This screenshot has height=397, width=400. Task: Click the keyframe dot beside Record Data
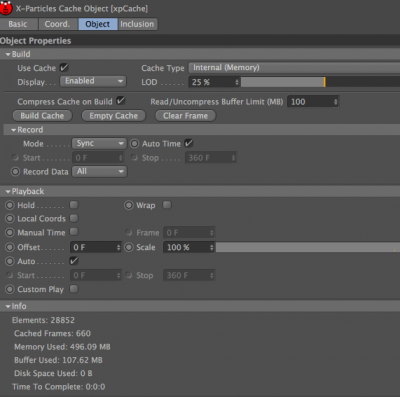[x=15, y=172]
